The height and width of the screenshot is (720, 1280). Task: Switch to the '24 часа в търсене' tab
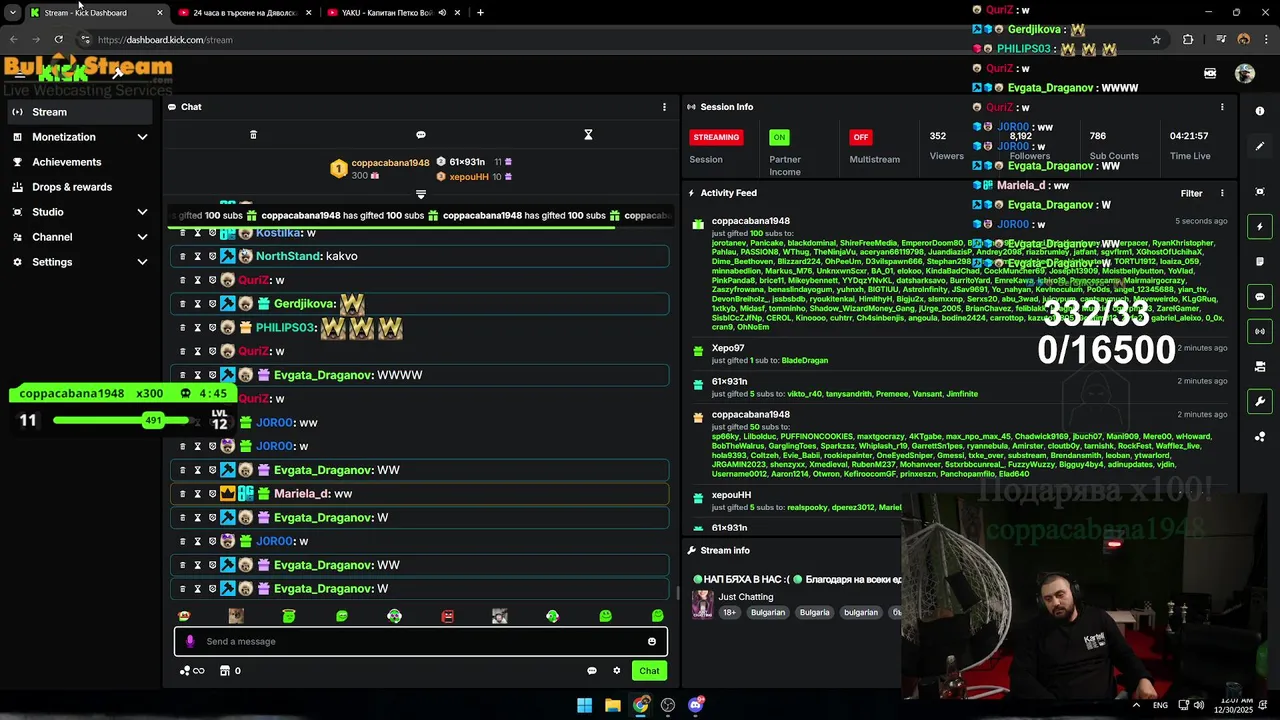coord(244,13)
